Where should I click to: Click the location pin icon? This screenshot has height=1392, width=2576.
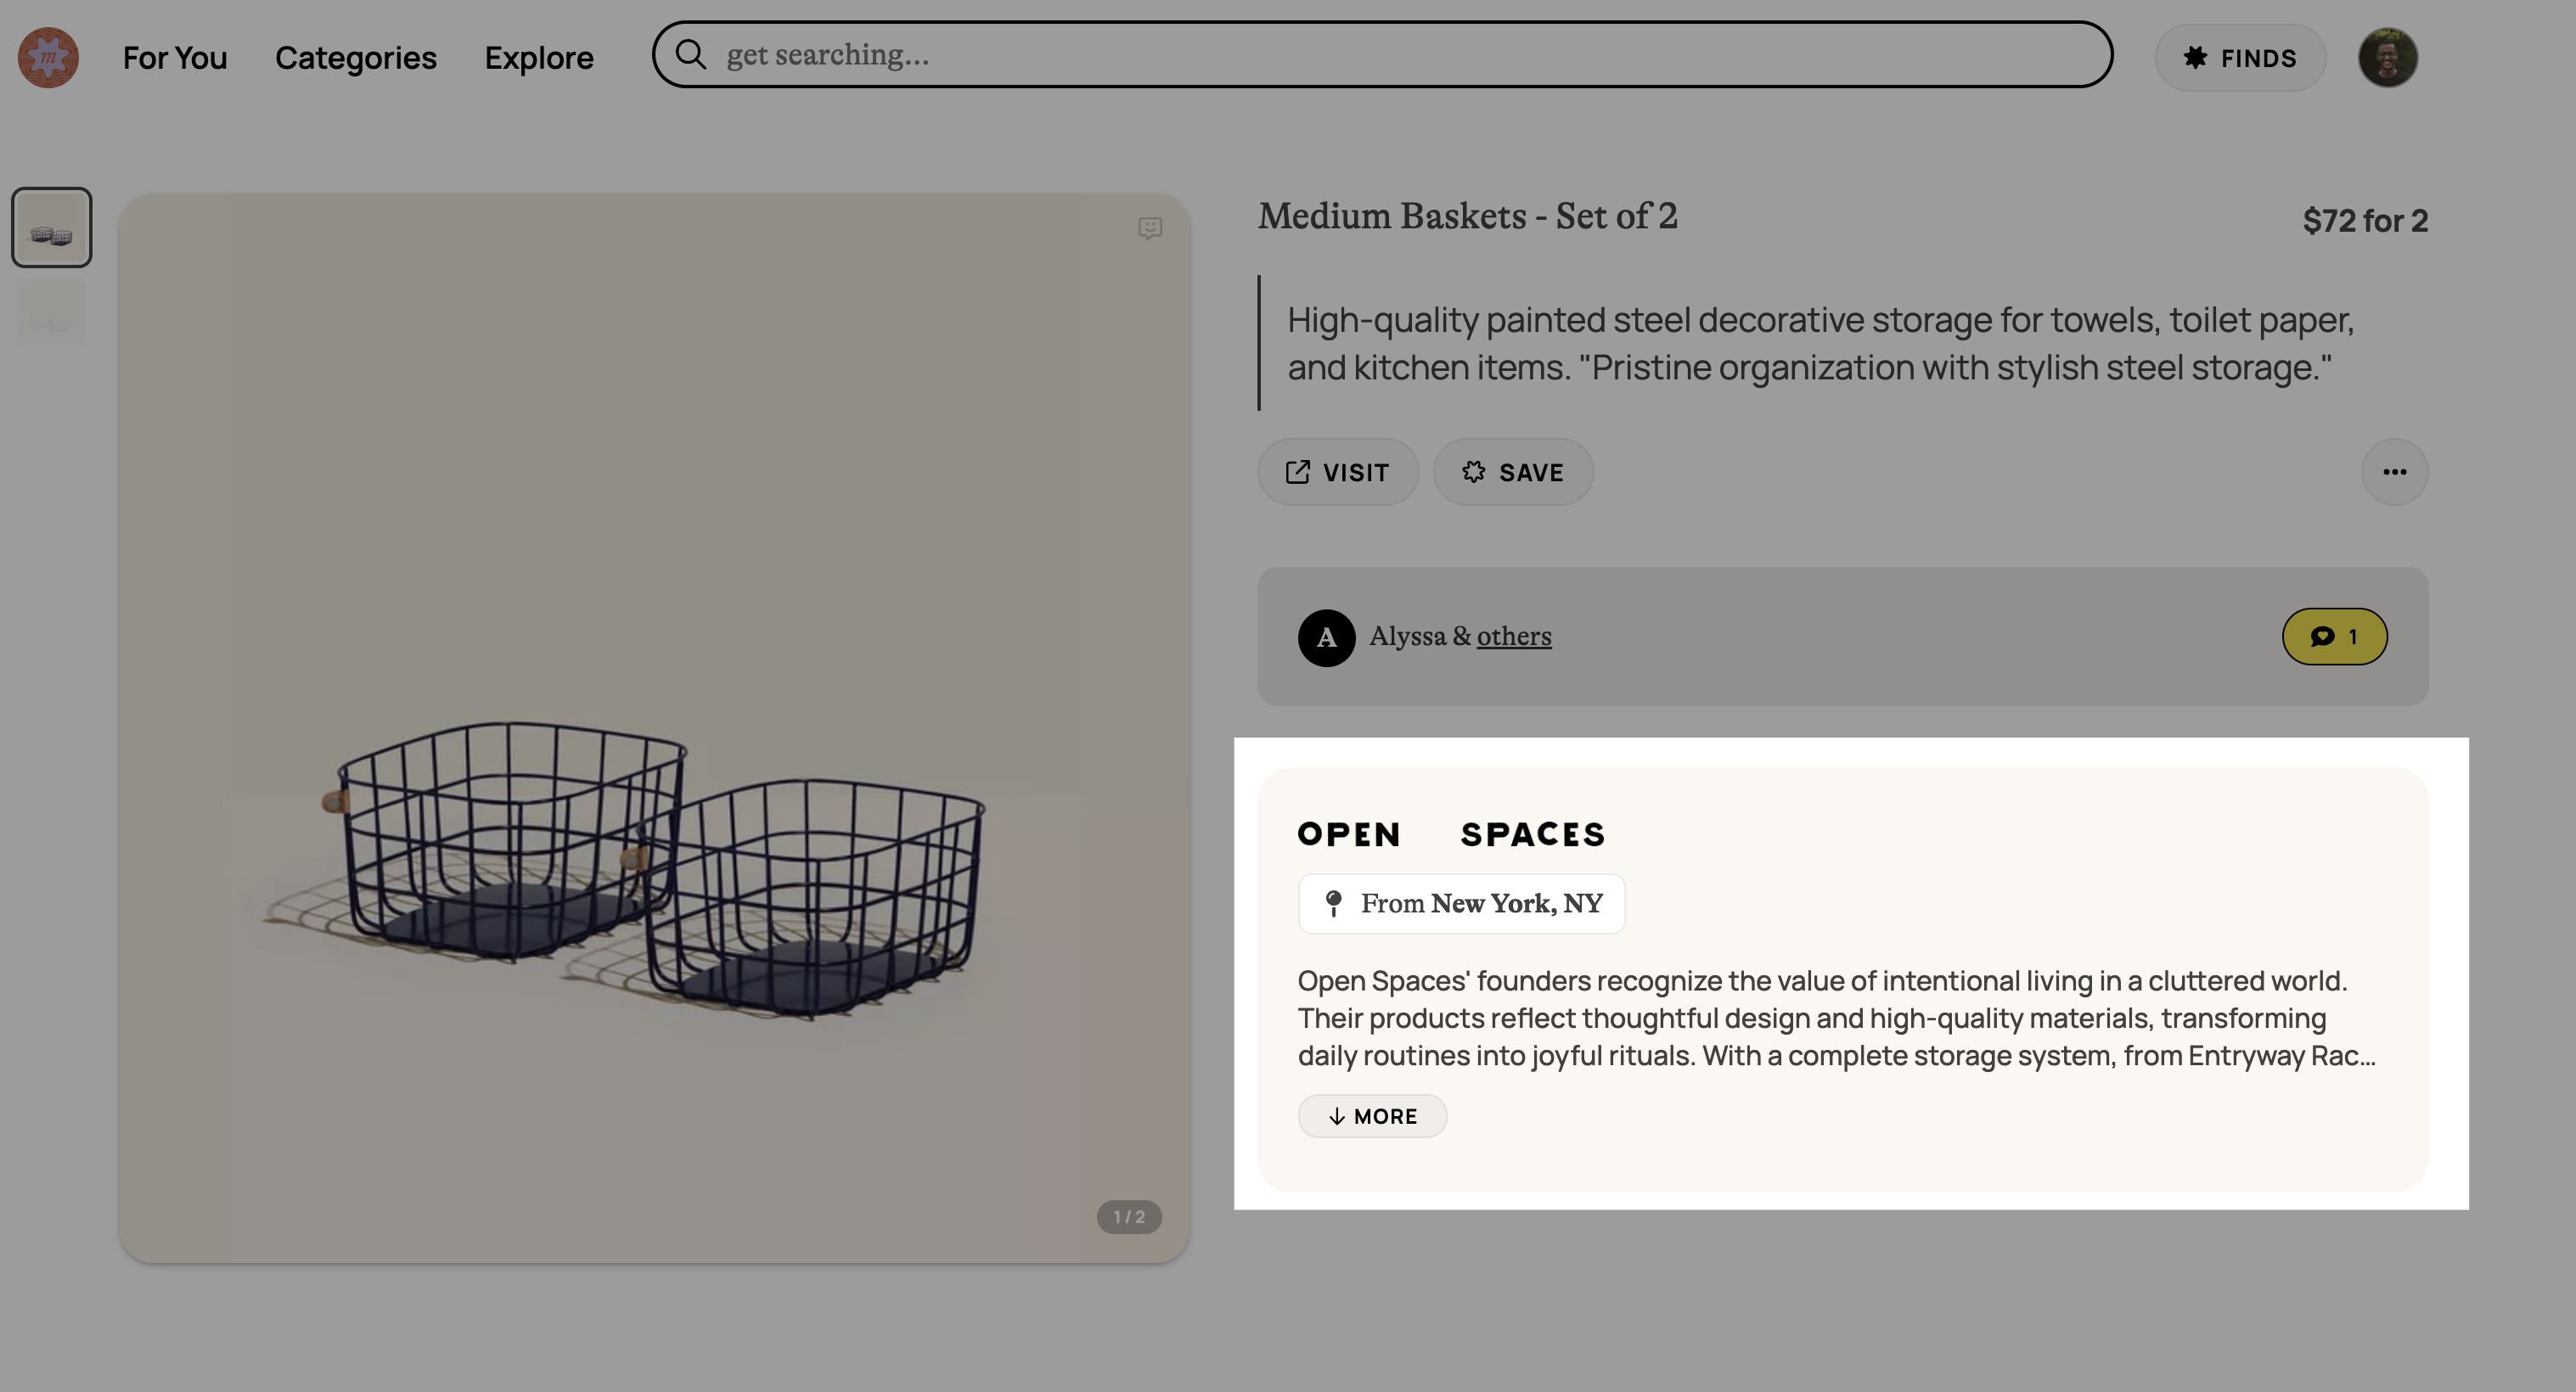[x=1333, y=904]
